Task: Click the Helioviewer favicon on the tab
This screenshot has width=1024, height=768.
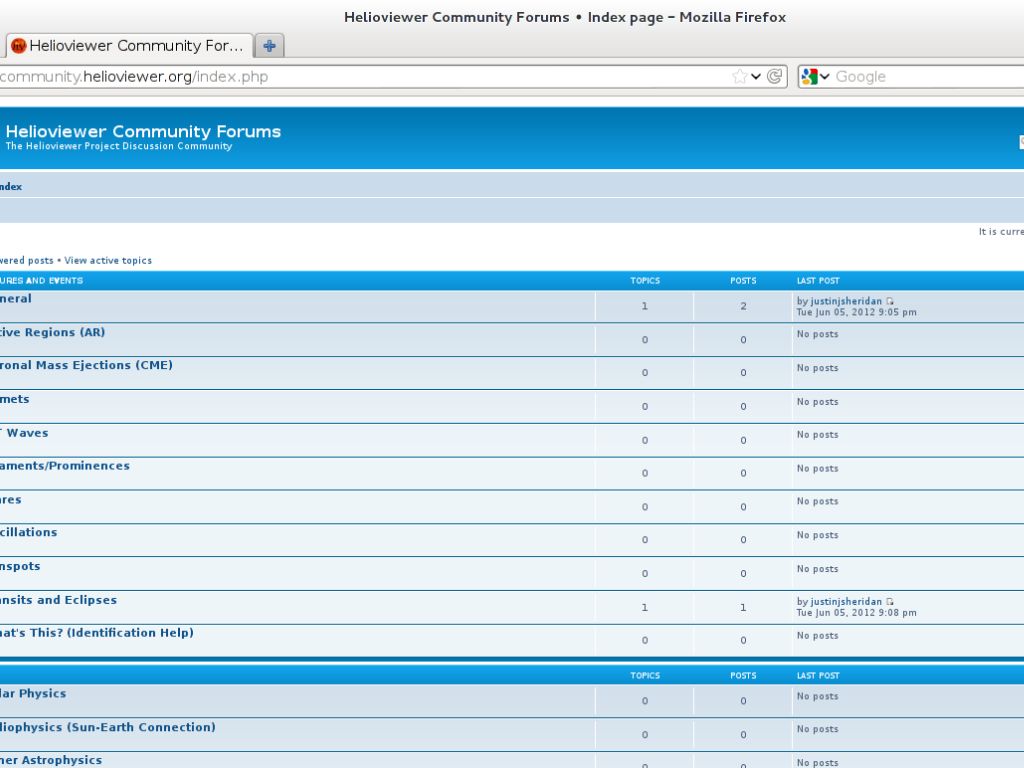Action: 18,46
